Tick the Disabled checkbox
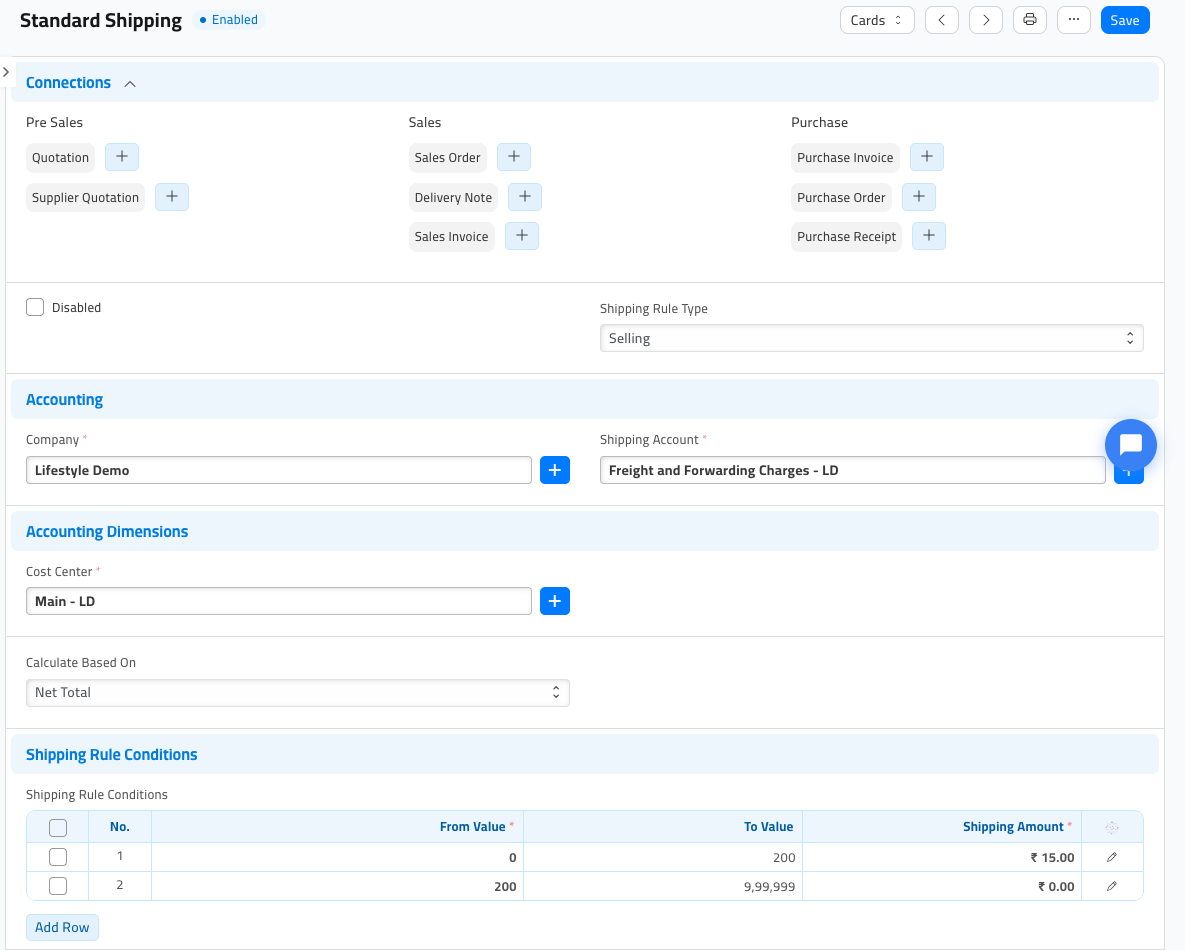 point(35,307)
